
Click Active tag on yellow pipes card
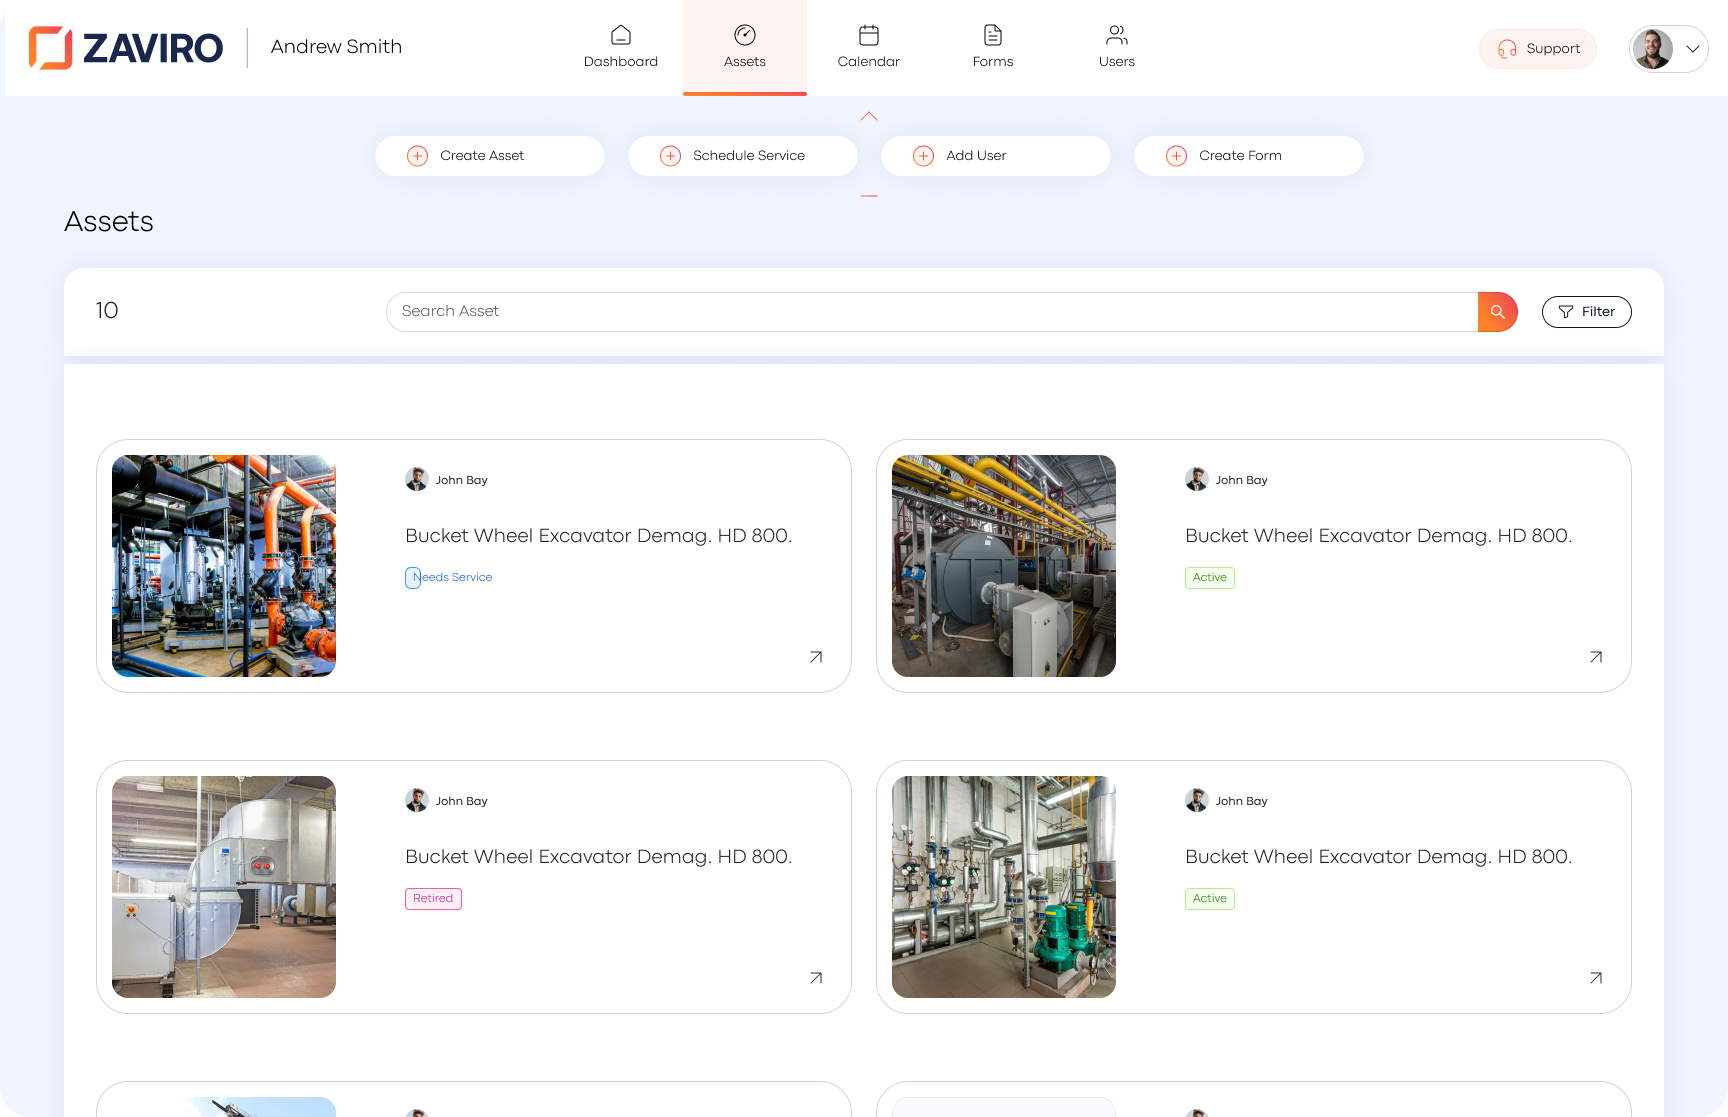(x=1210, y=578)
